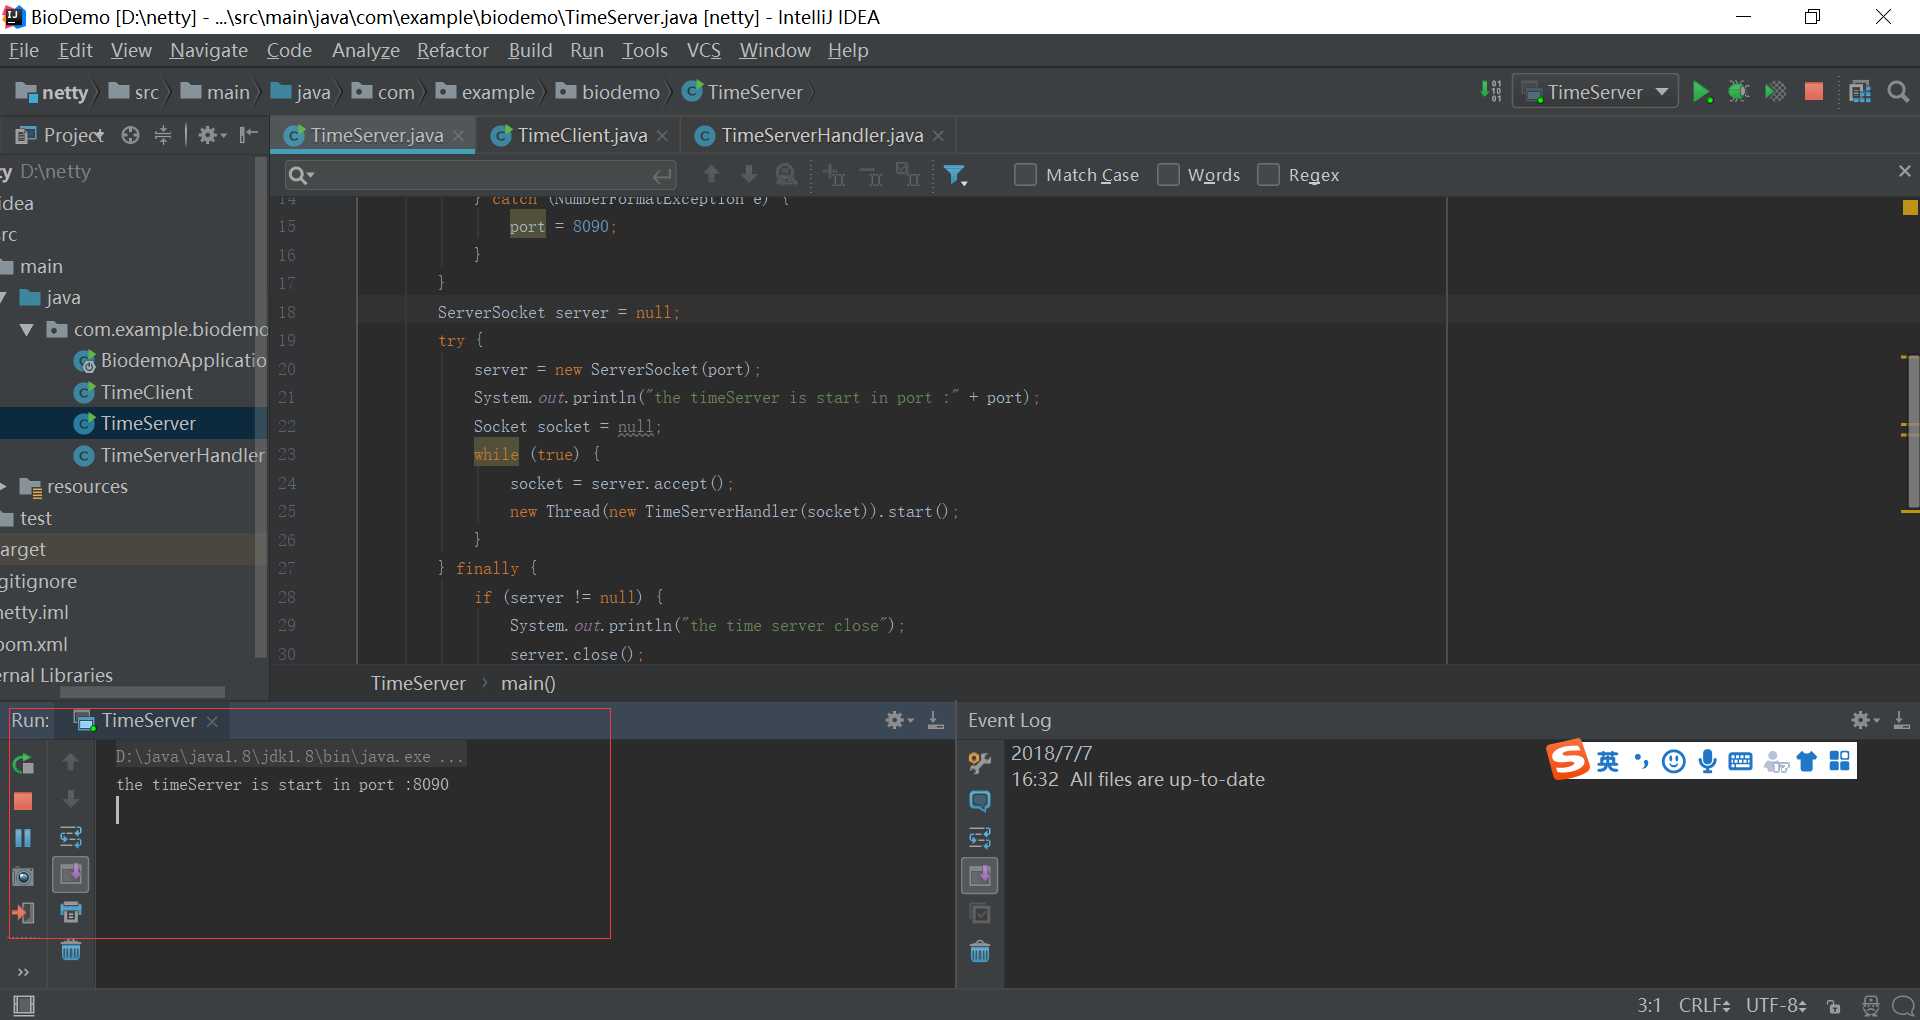
Task: Run TimeServer with coverage
Action: 1775,92
